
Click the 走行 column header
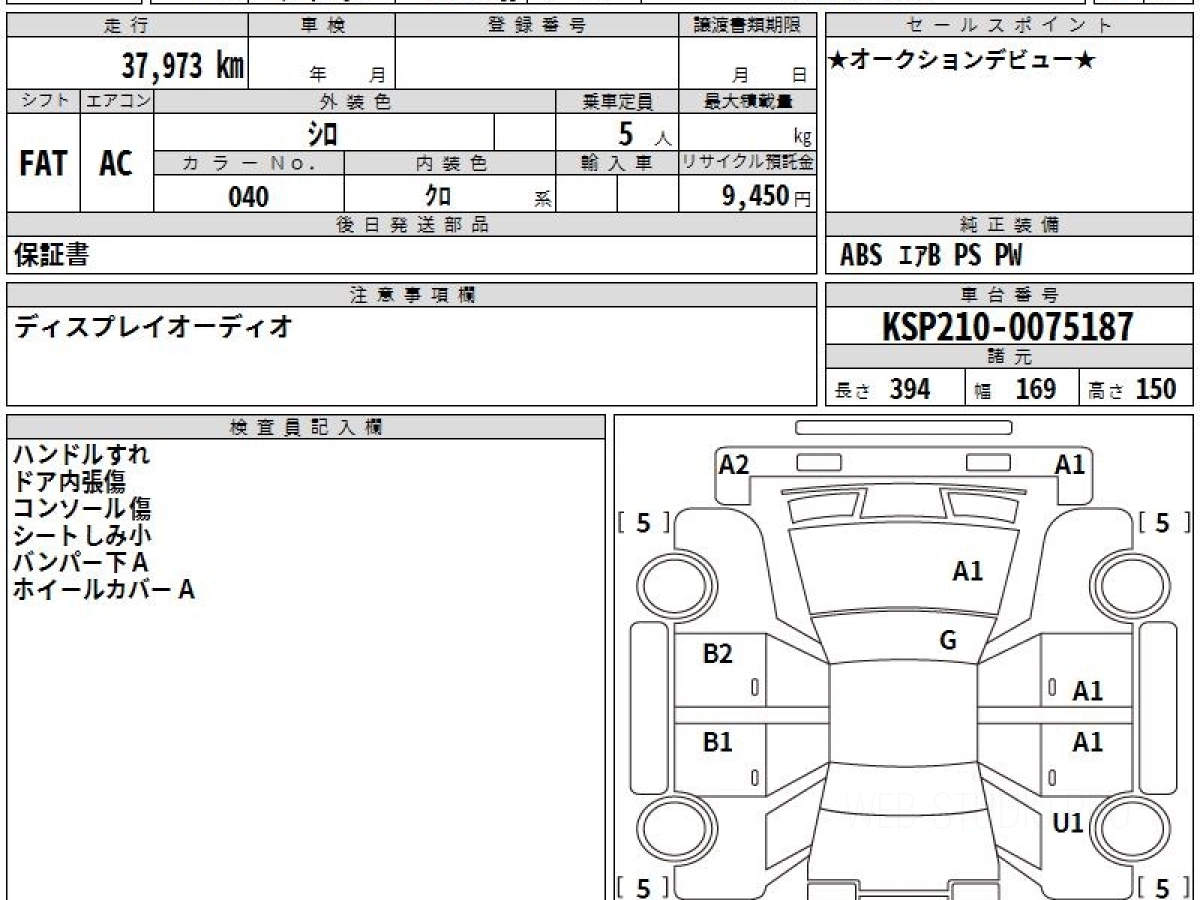tap(127, 26)
